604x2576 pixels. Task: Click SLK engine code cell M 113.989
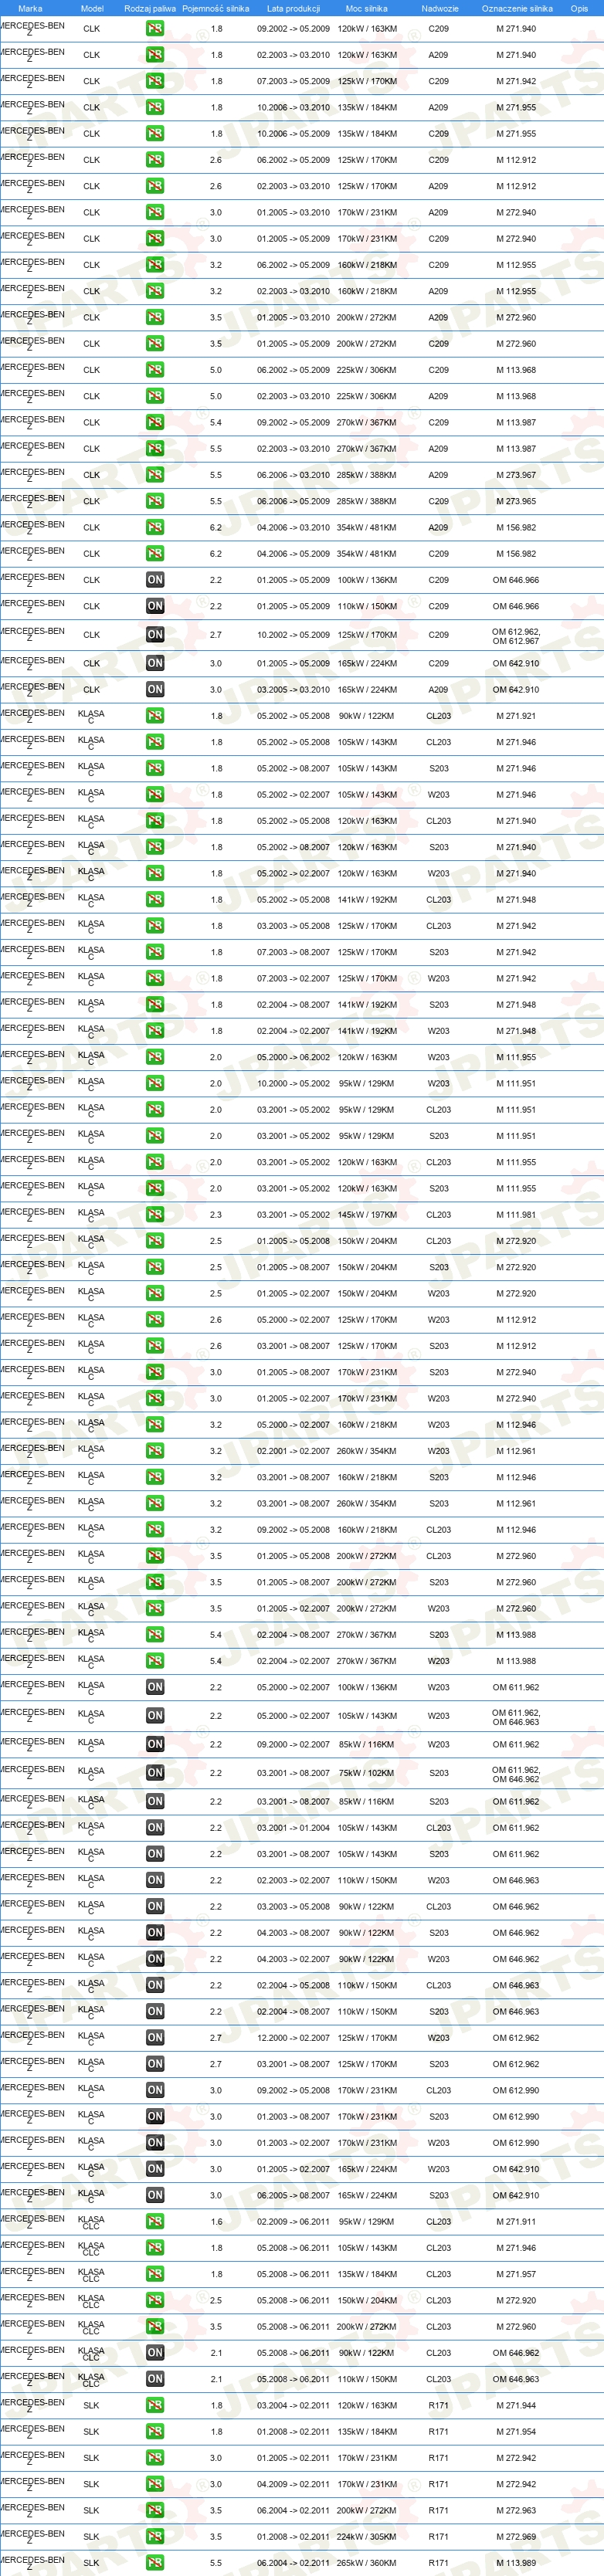tap(516, 2563)
